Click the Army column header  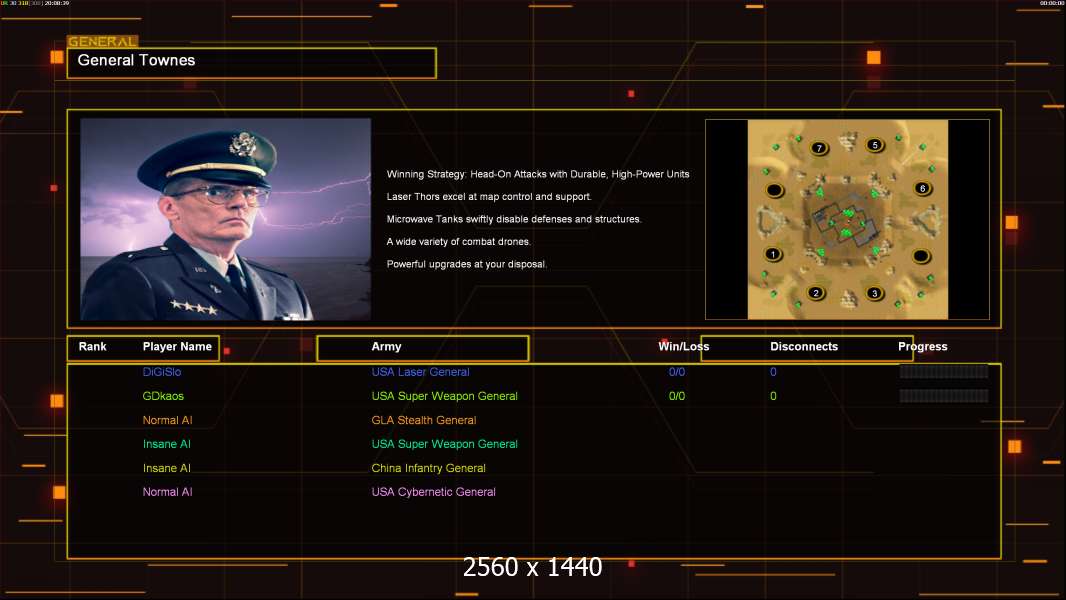(386, 347)
